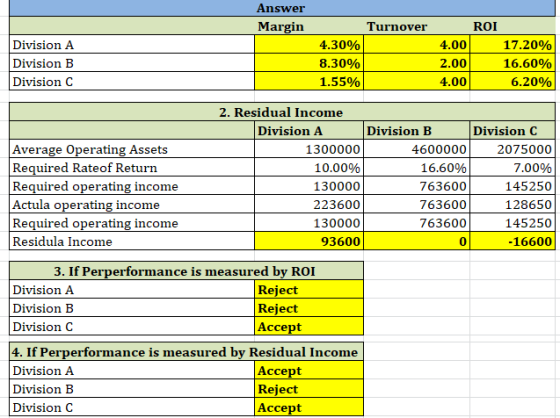Click Division A column header in Residual Income
This screenshot has height=418, width=560.
[309, 130]
